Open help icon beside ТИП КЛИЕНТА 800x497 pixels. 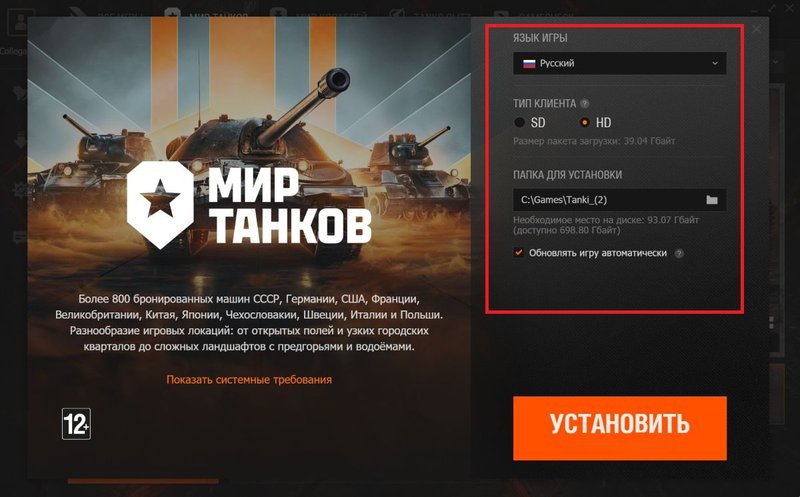[585, 104]
